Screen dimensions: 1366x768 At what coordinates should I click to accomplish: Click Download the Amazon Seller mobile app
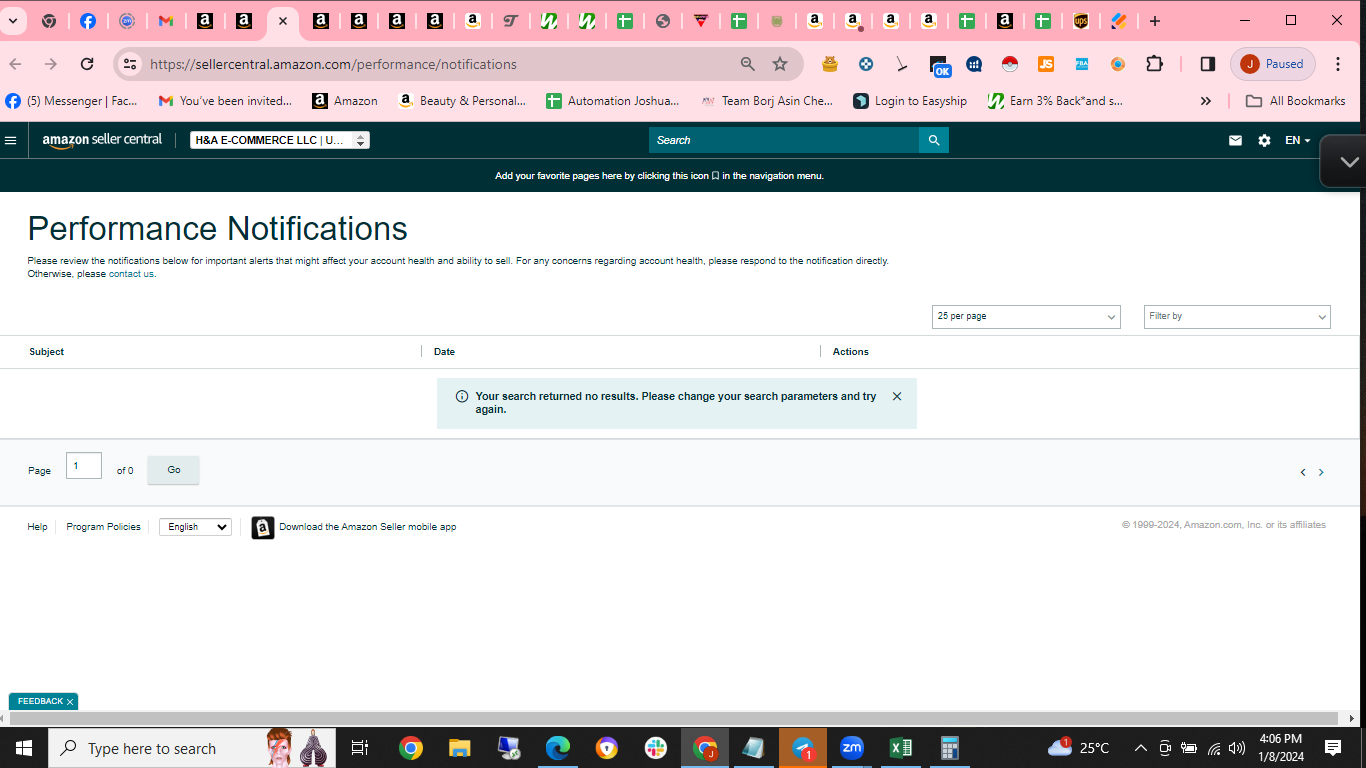pos(367,527)
